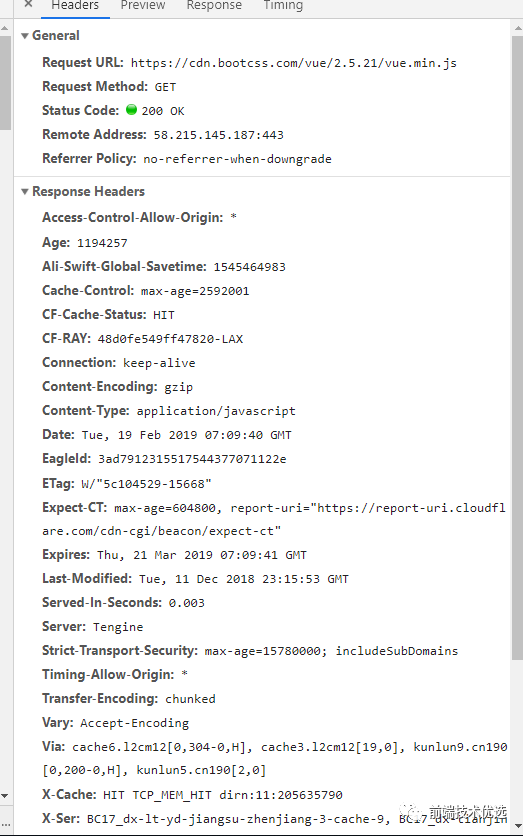
Task: Select the Served-In-Seconds value 0.003
Action: point(187,603)
